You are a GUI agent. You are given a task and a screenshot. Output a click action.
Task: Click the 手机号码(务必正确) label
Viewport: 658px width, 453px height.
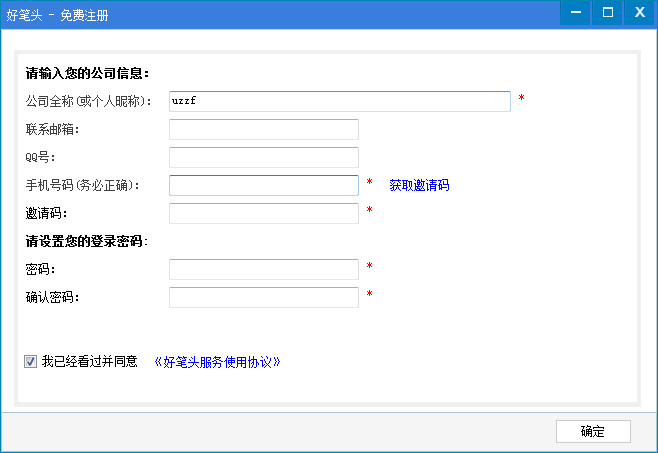[83, 185]
